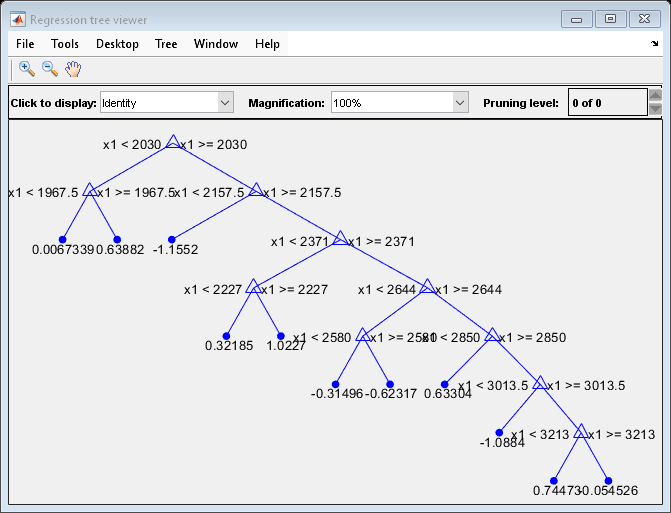This screenshot has height=513, width=671.
Task: Open the Tree menu
Action: coord(166,44)
